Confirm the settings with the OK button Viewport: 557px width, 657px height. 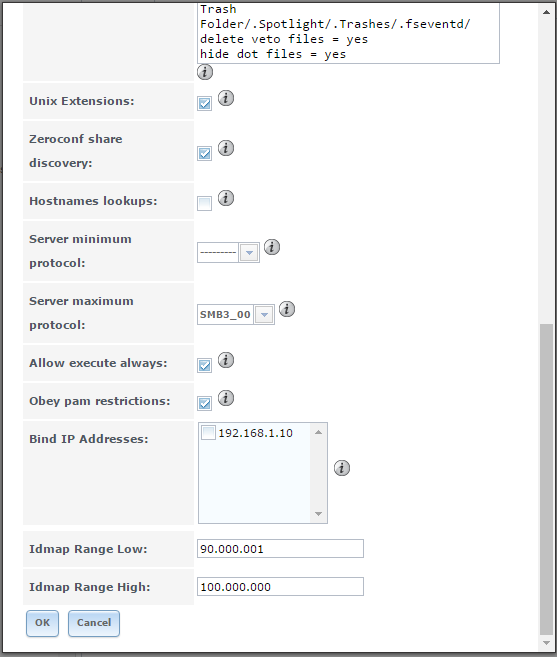click(42, 623)
